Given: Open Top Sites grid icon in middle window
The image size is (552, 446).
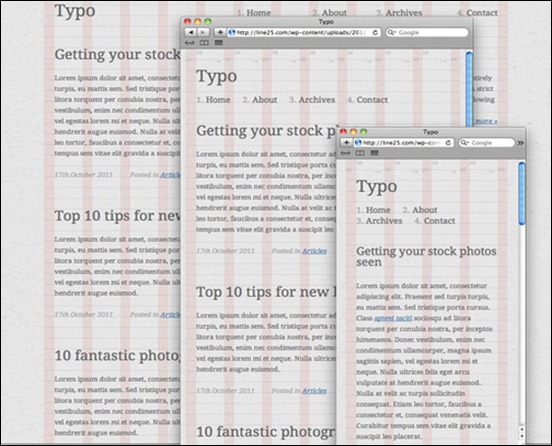Looking at the screenshot, I should coord(219,43).
